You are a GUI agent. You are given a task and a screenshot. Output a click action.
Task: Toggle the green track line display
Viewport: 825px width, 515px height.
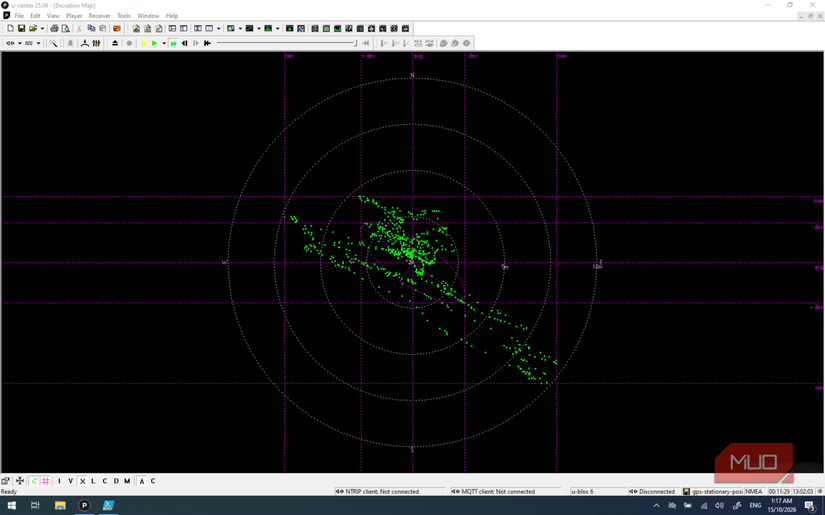coord(35,481)
